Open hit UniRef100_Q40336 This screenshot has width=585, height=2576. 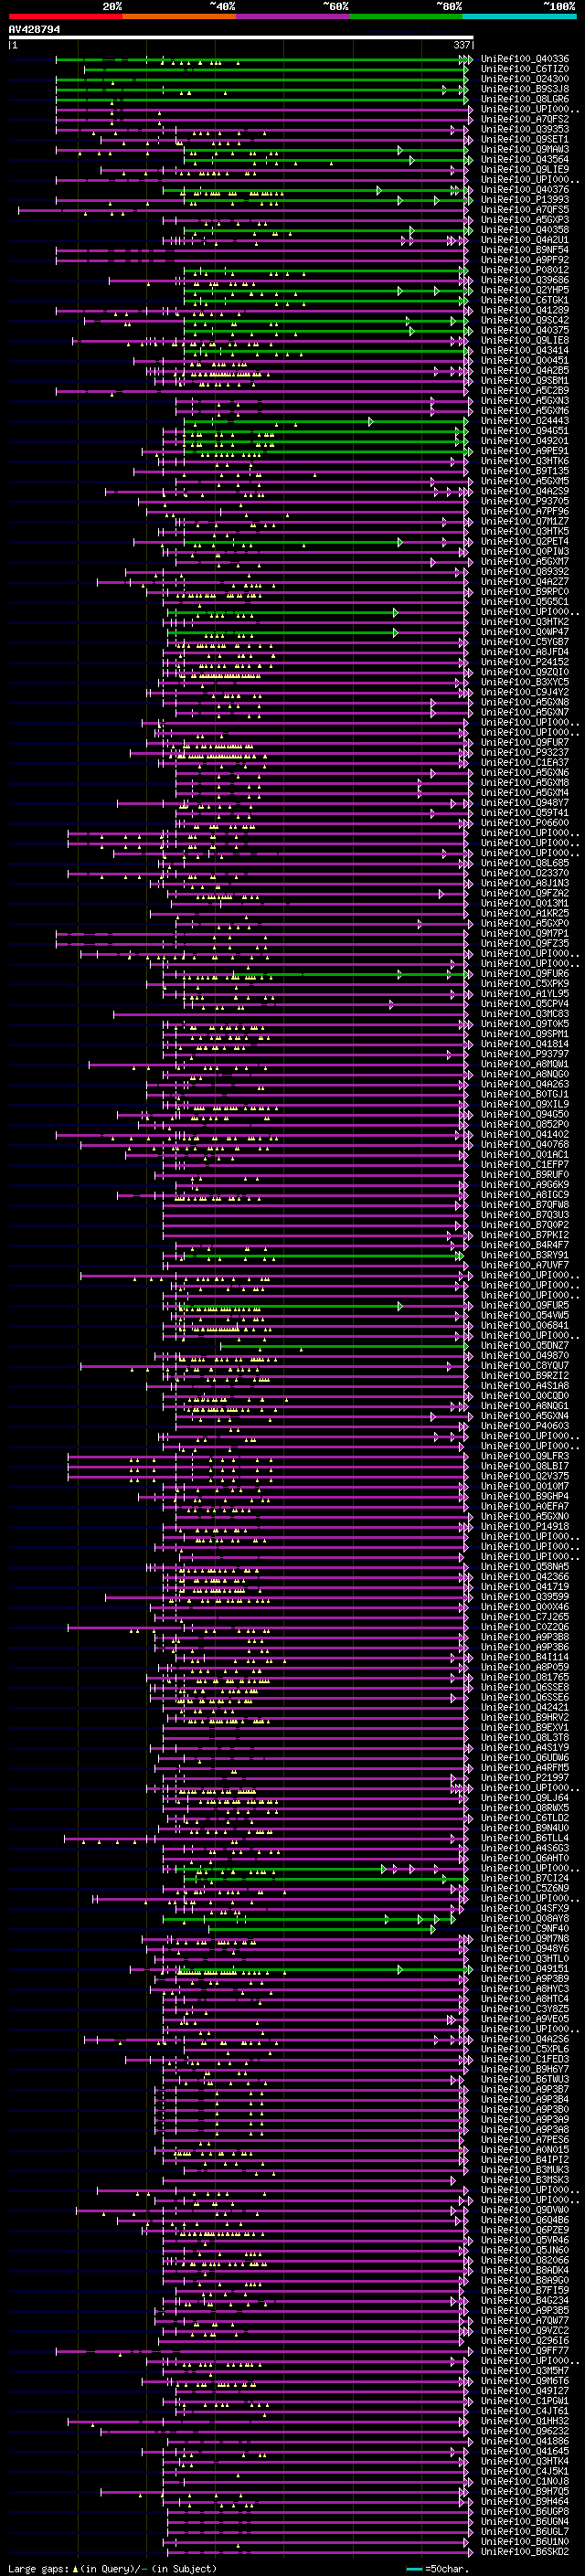pos(525,59)
